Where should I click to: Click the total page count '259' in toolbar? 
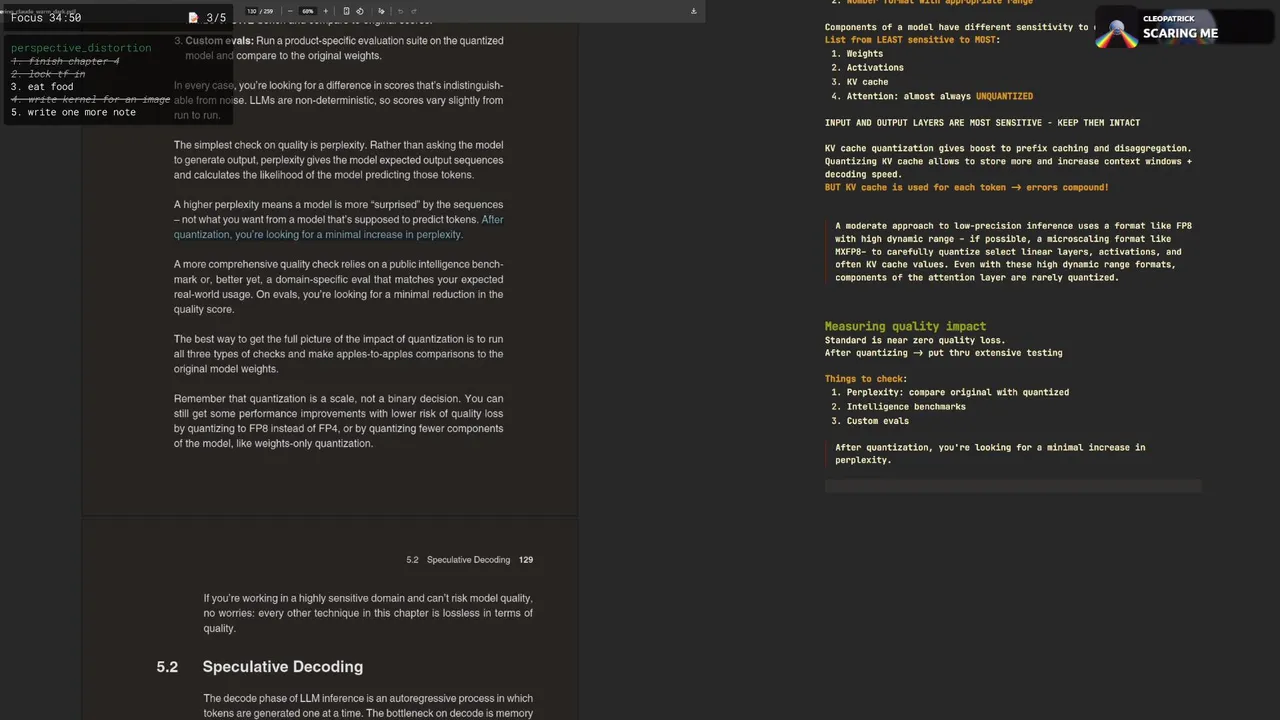[x=270, y=11]
